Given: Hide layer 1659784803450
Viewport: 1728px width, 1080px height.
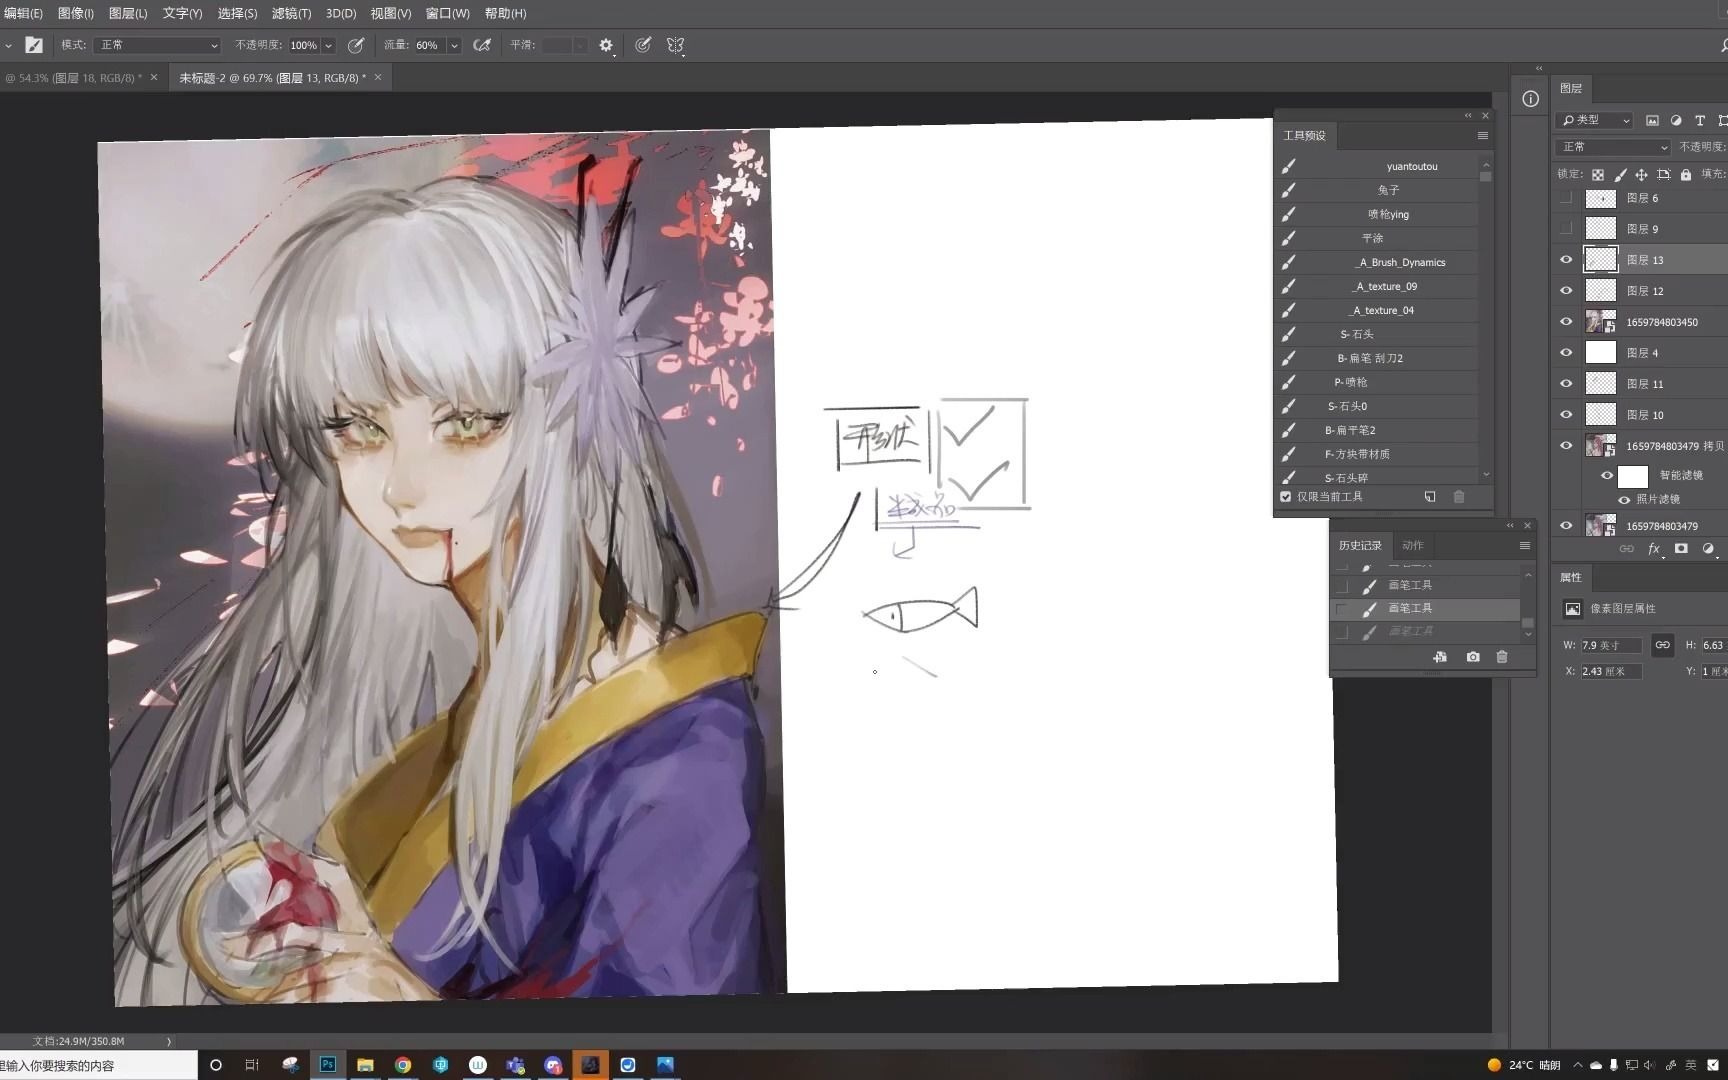Looking at the screenshot, I should (1566, 322).
